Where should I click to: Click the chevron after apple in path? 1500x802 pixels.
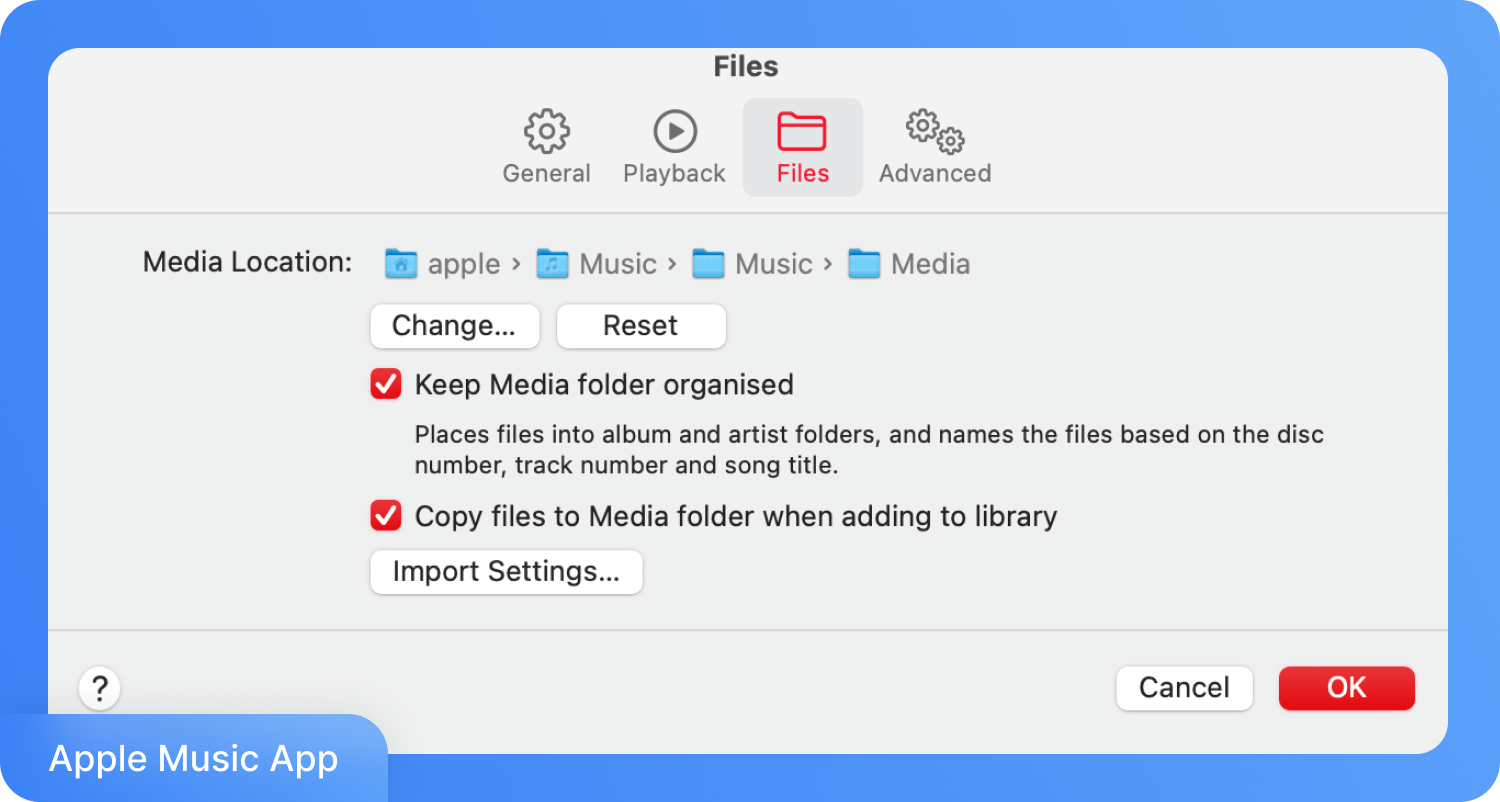(x=516, y=264)
